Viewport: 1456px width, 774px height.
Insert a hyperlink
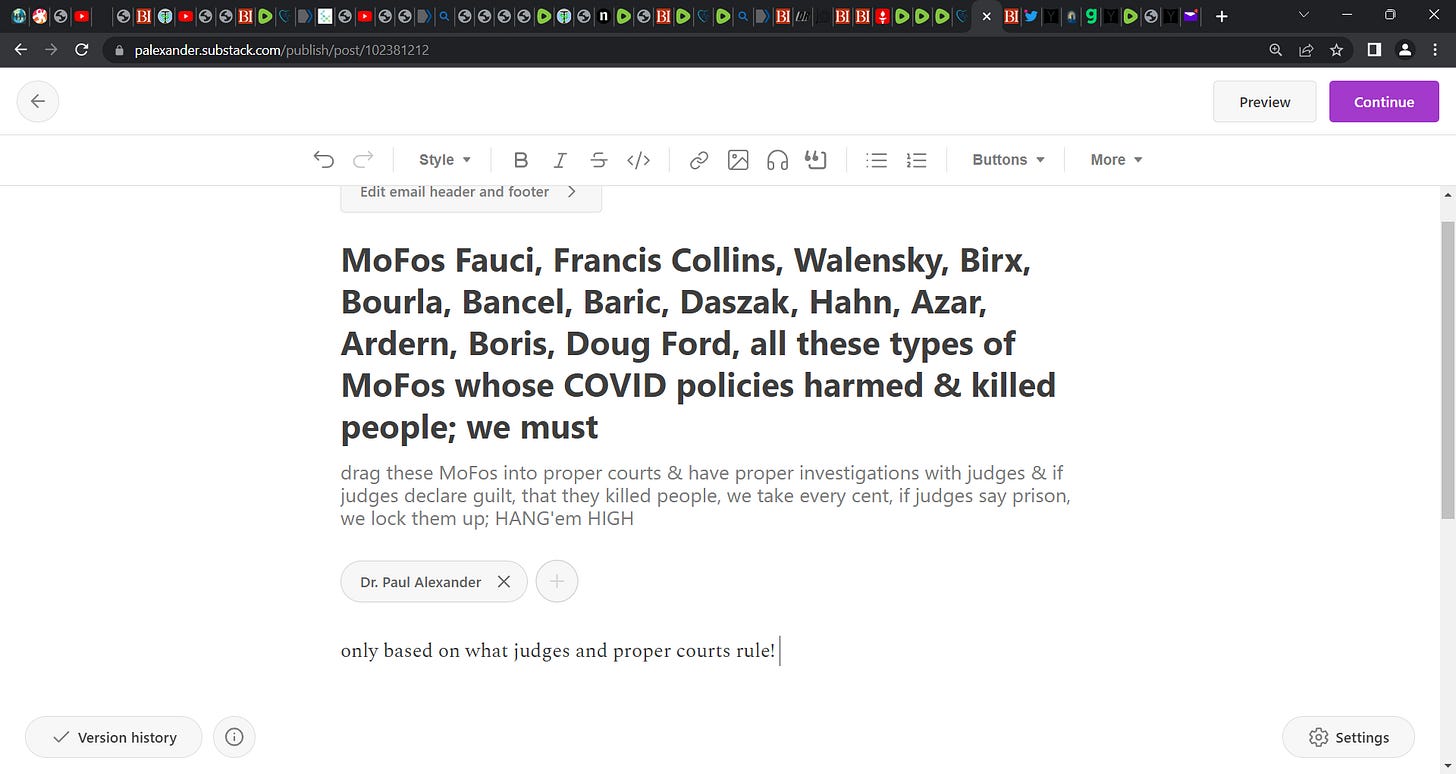699,160
